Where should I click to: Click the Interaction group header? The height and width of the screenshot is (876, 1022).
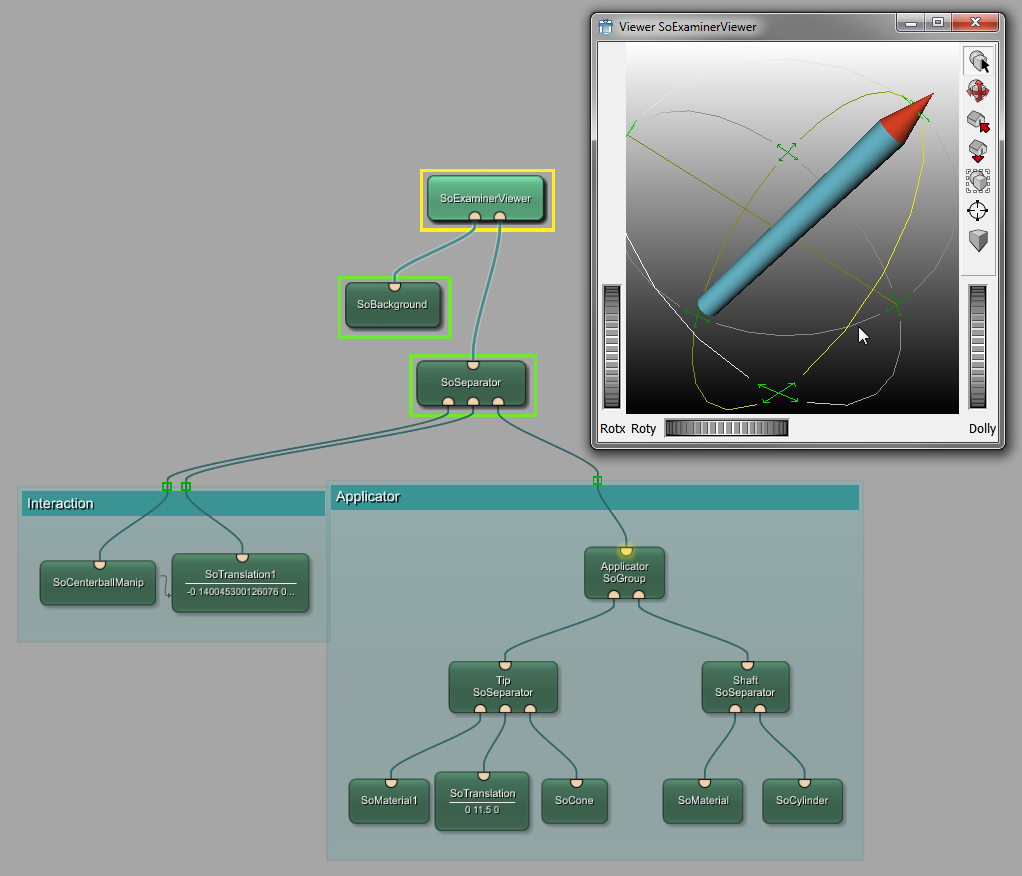point(173,503)
